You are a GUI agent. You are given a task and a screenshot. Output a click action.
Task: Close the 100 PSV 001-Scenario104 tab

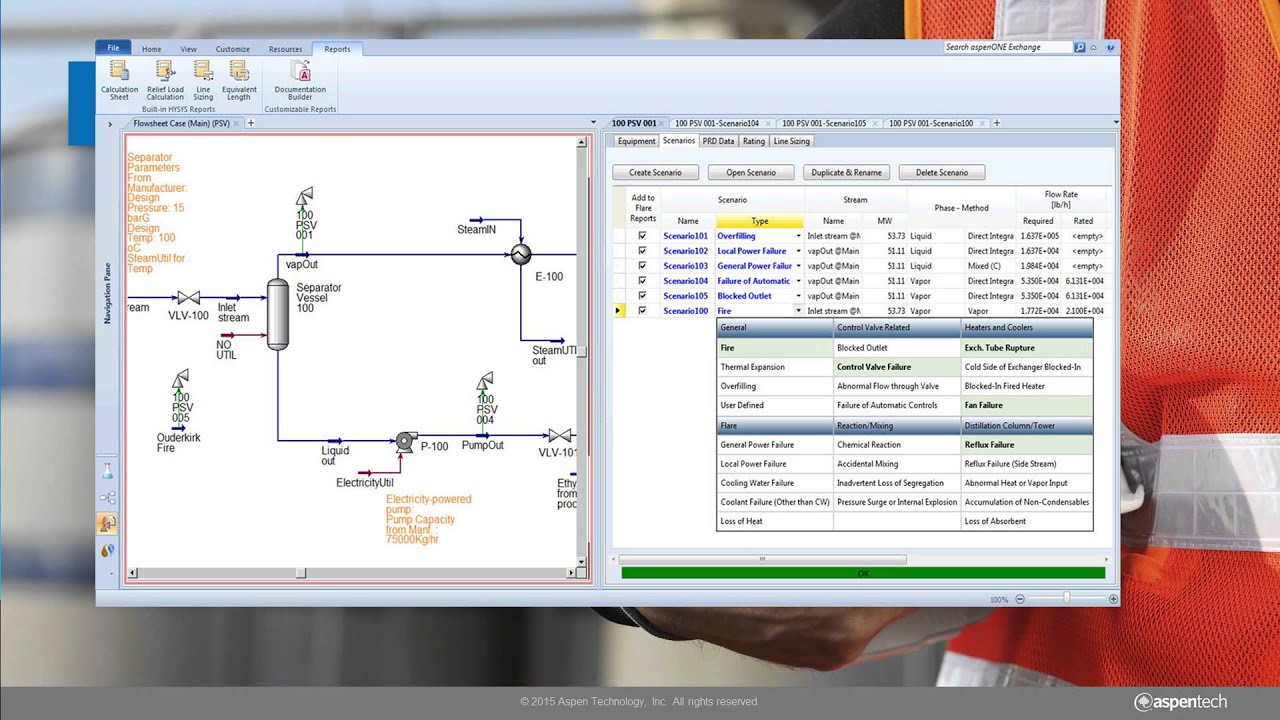coord(766,123)
